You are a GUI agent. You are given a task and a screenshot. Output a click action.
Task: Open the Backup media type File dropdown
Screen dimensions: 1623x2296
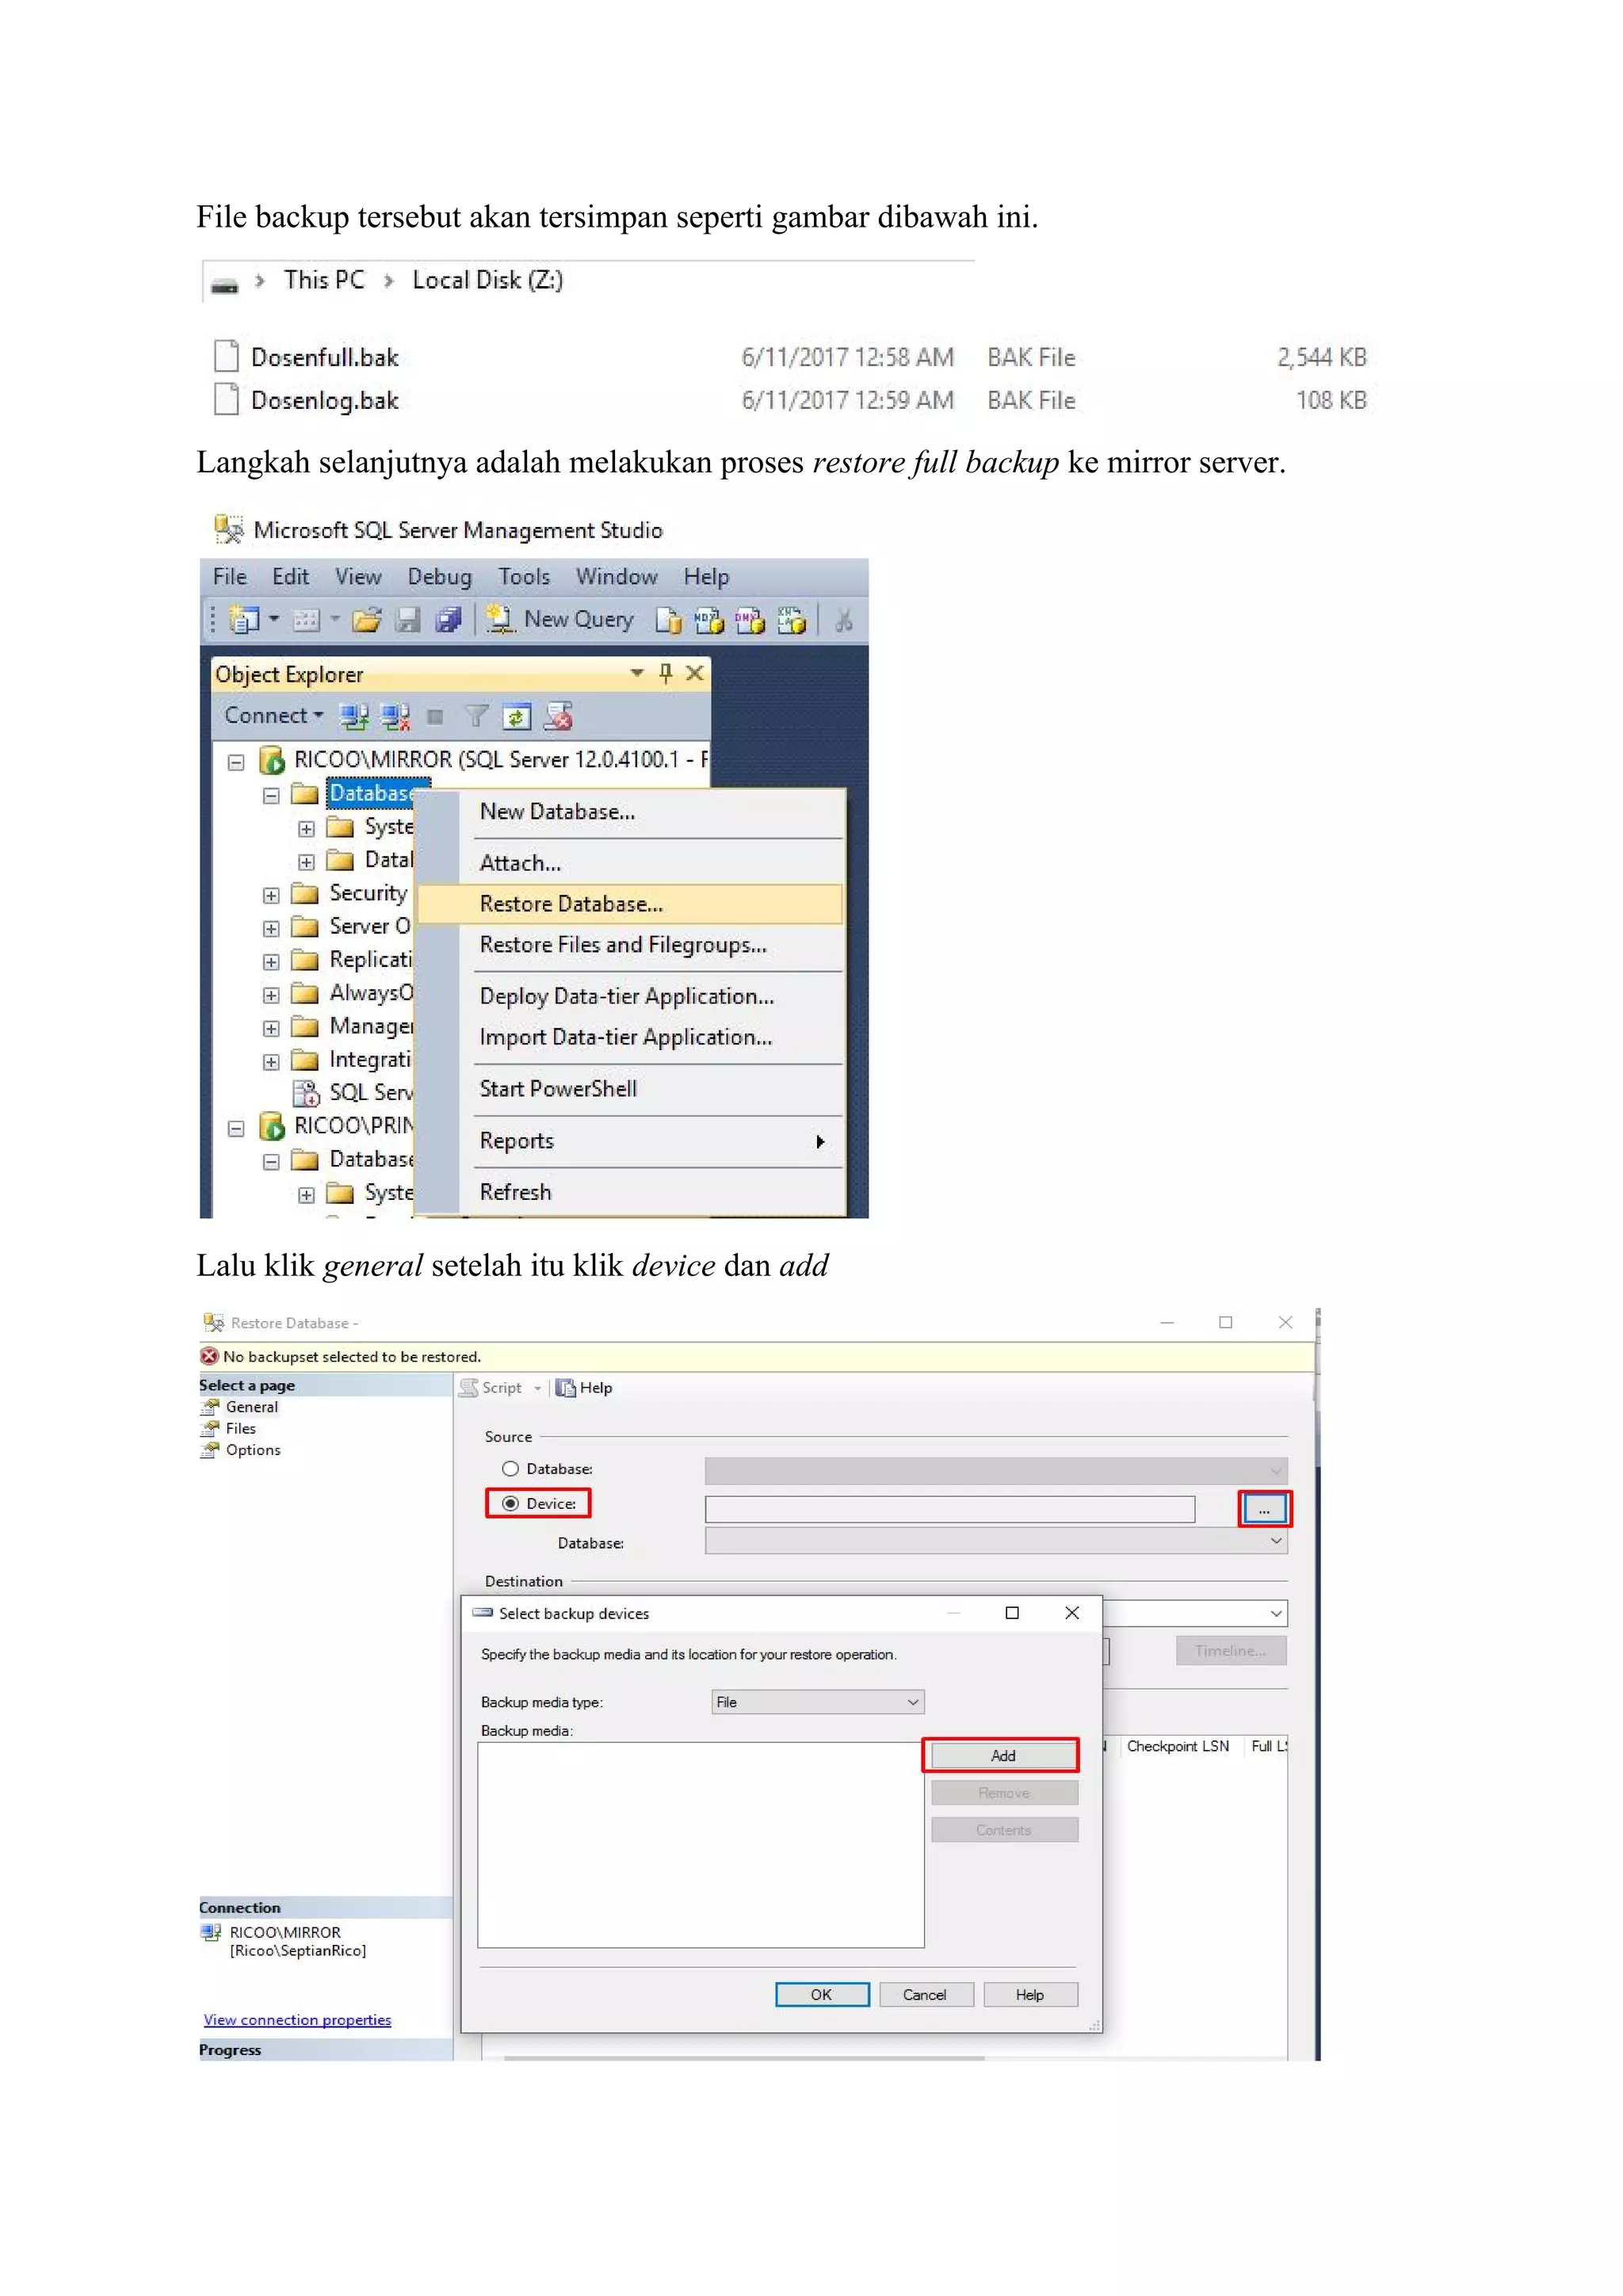point(817,1702)
